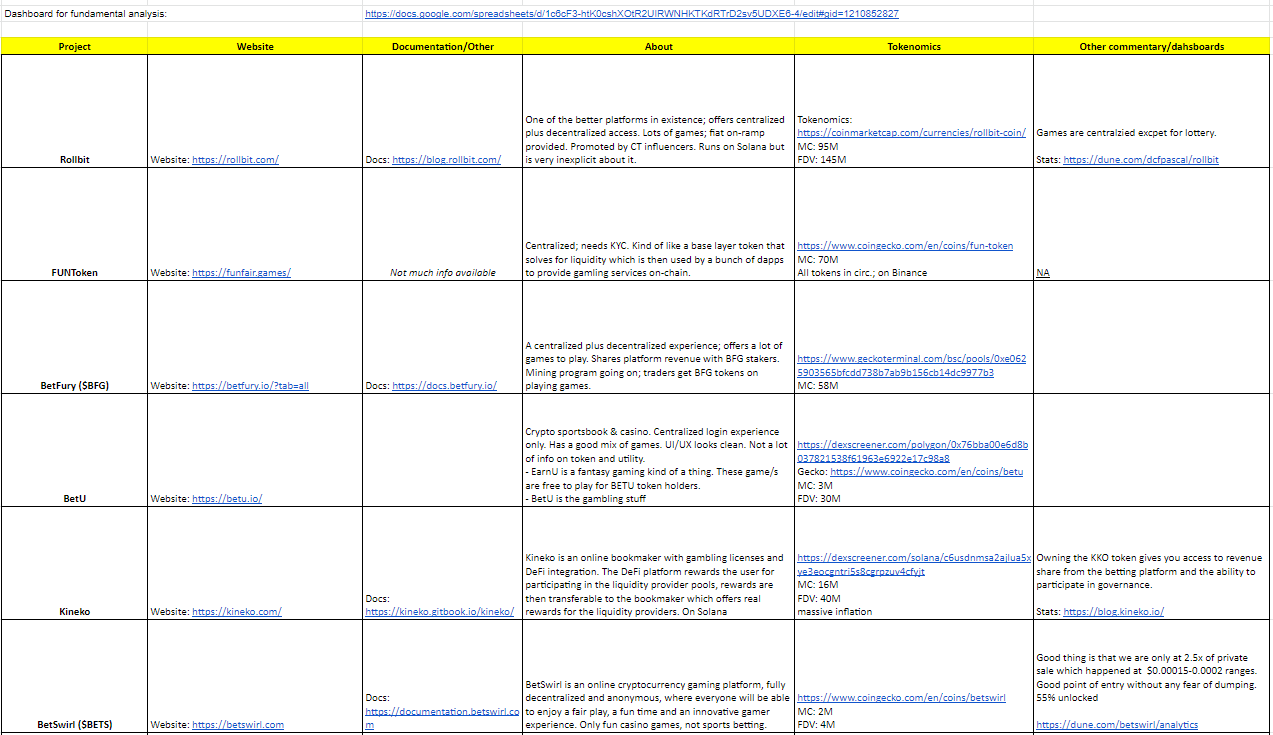Open the betu.io website link
The image size is (1273, 735).
227,499
